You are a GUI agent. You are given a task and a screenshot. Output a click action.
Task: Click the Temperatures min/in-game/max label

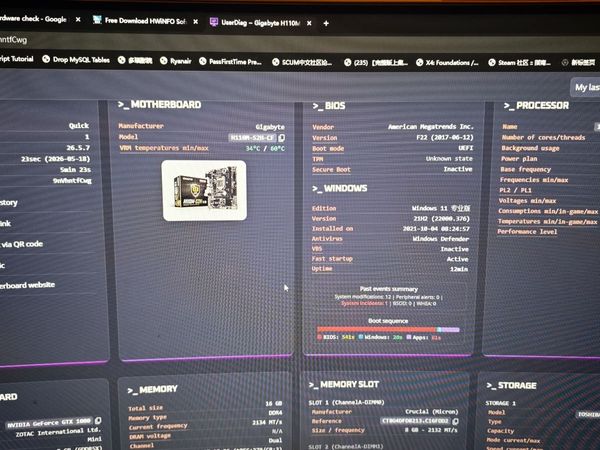[547, 221]
